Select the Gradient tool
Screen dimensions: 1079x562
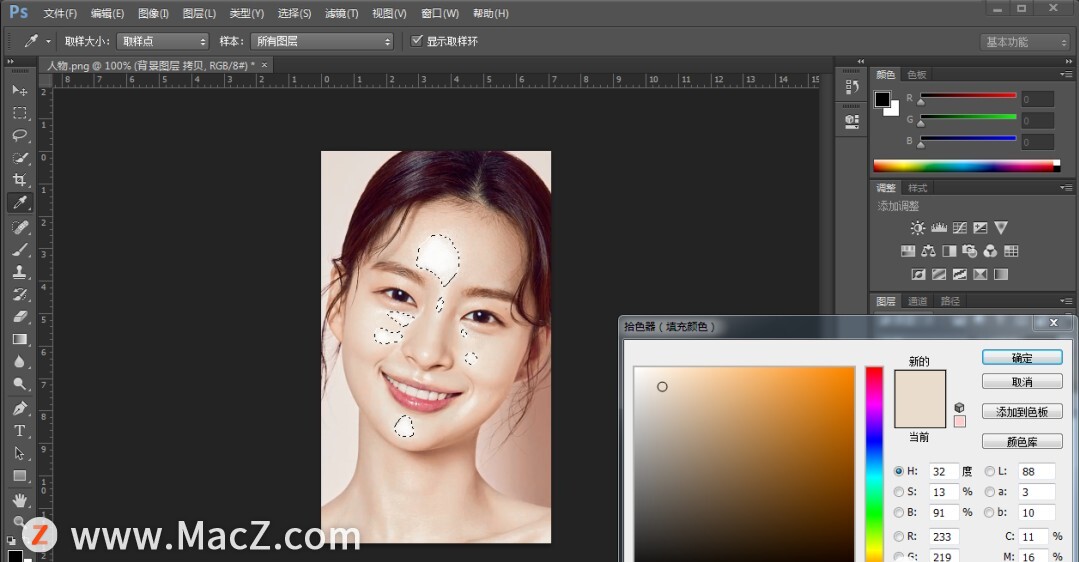(x=20, y=339)
